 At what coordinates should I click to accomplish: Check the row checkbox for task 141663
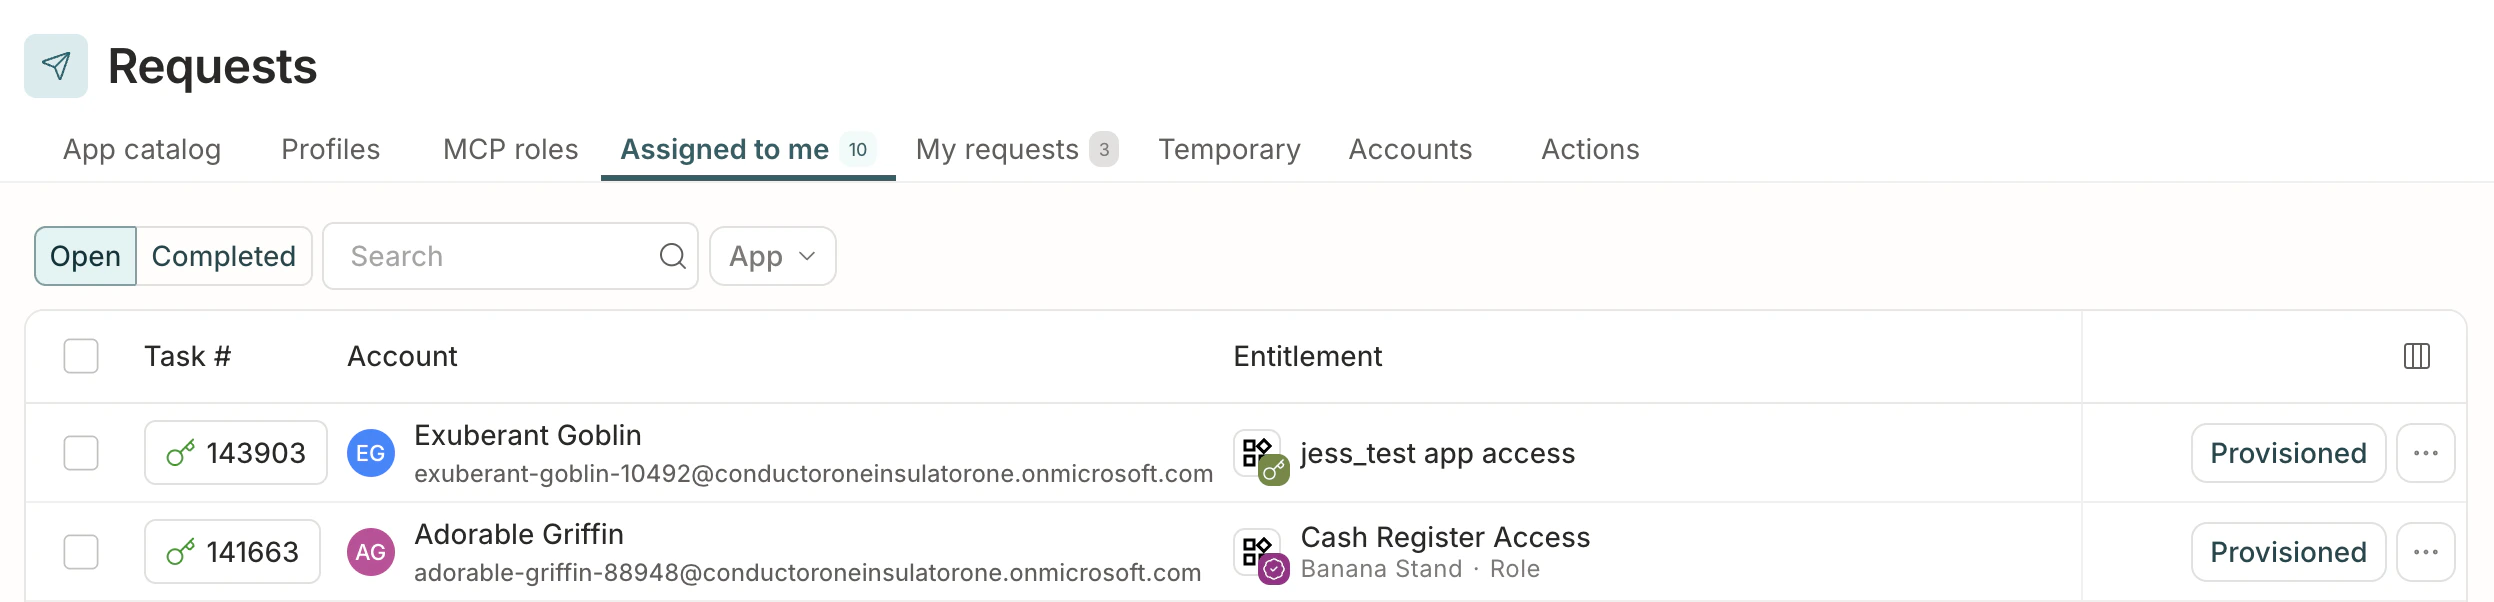(80, 551)
